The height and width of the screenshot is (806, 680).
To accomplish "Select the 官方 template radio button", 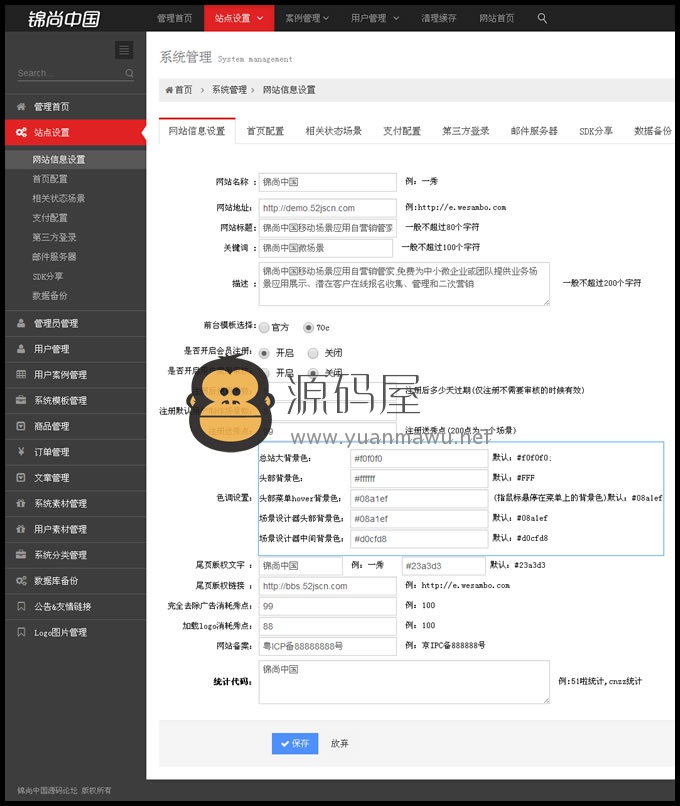I will point(264,327).
